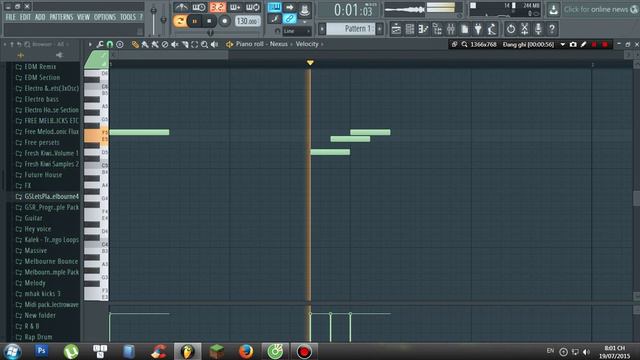640x360 pixels.
Task: Select the Mute tool in piano roll
Action: click(x=175, y=44)
